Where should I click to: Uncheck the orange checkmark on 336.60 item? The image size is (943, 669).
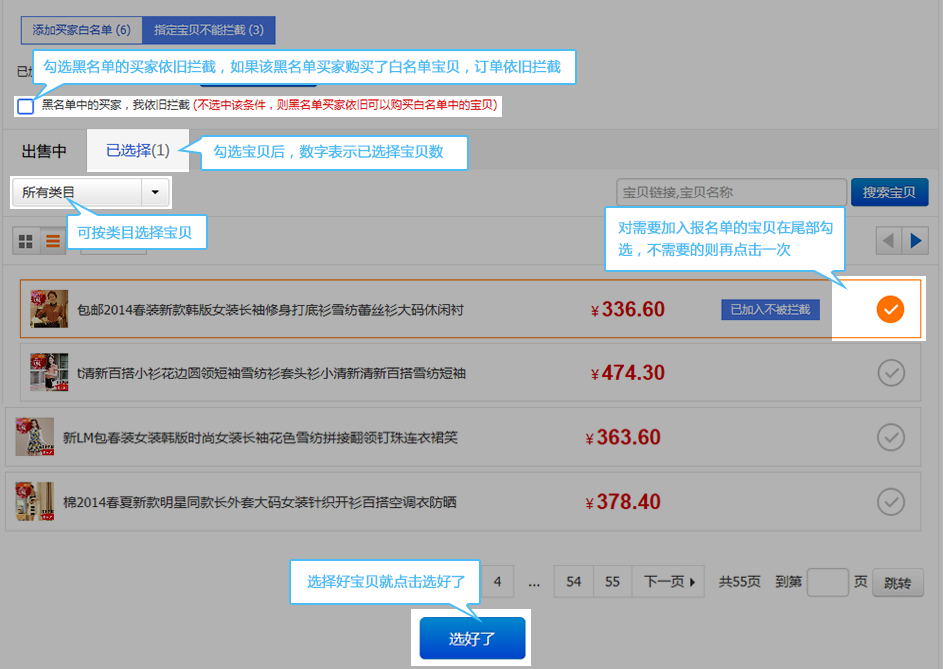(890, 309)
